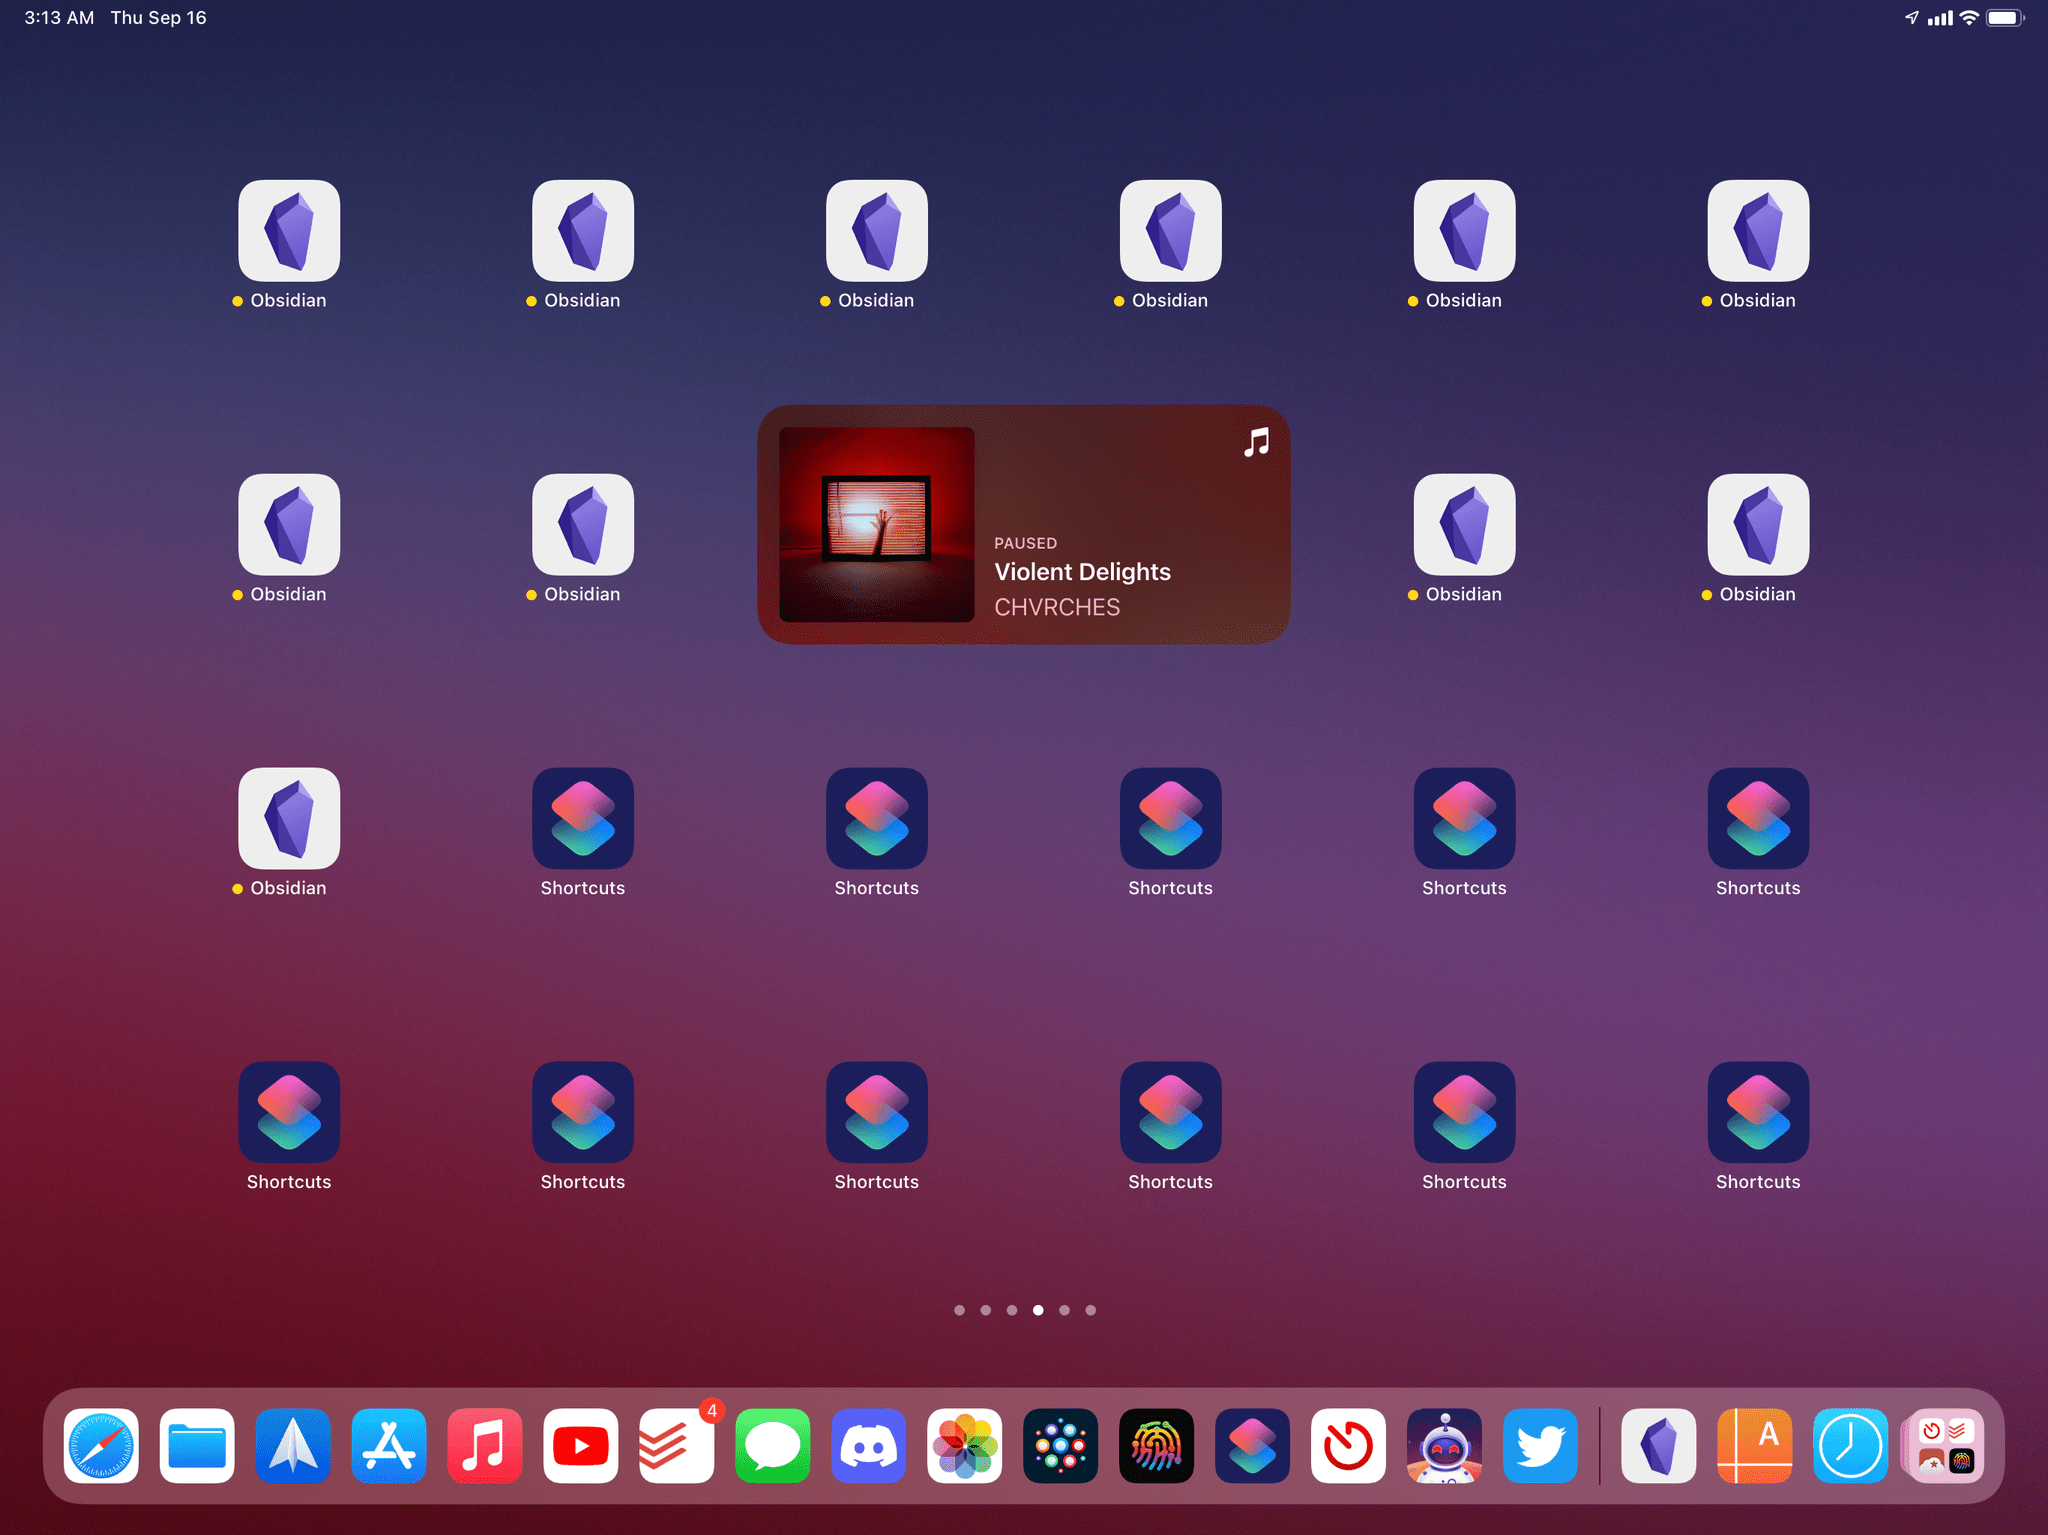Tap the battery indicator in the status bar
2048x1535 pixels.
[x=2006, y=18]
